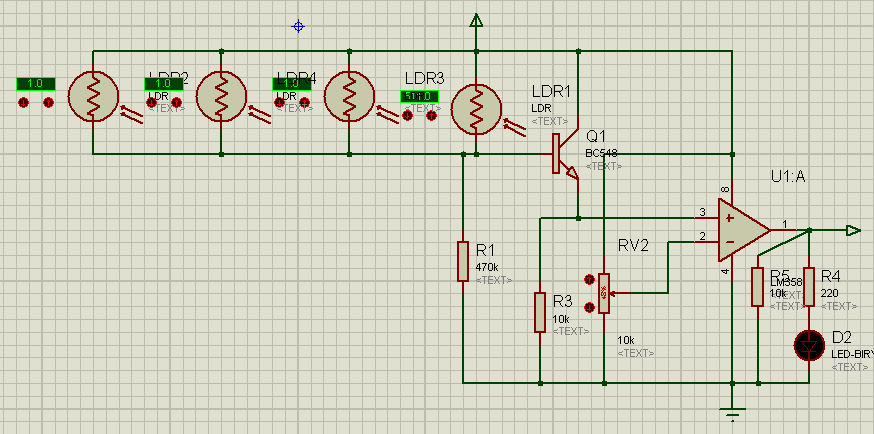Select the D2 LED component

808,345
